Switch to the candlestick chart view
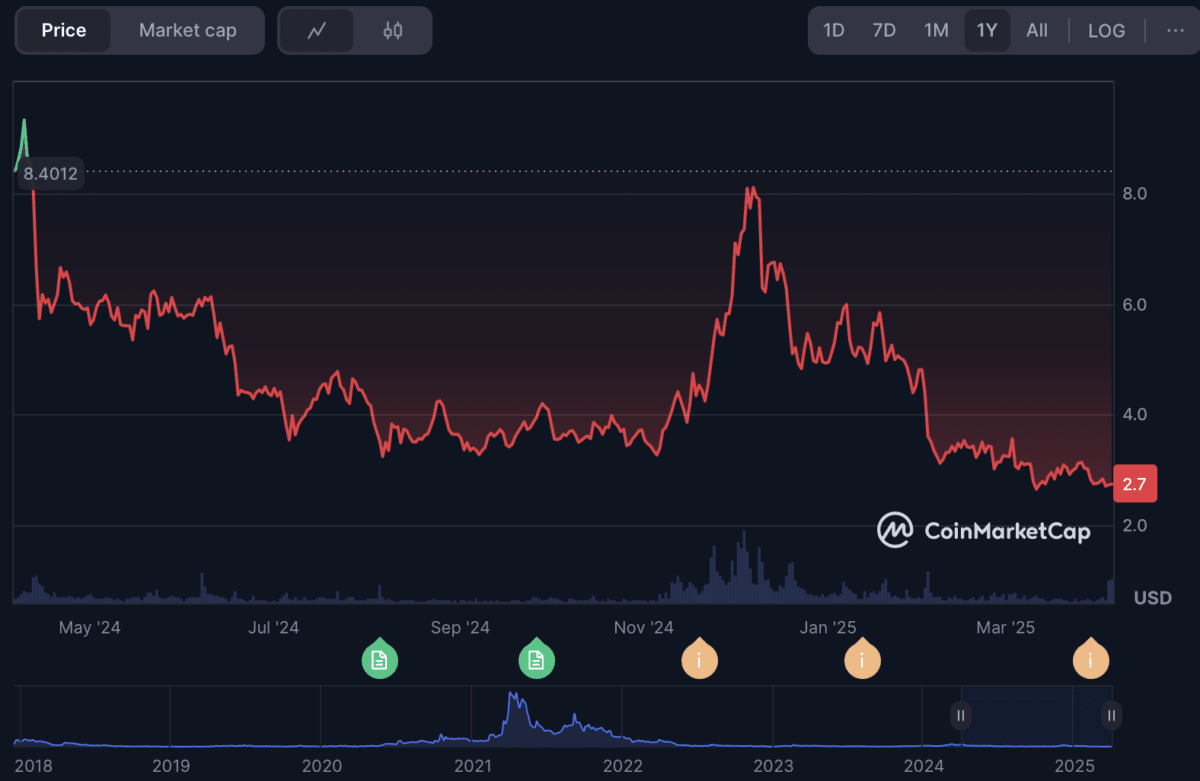Image resolution: width=1200 pixels, height=781 pixels. (392, 31)
